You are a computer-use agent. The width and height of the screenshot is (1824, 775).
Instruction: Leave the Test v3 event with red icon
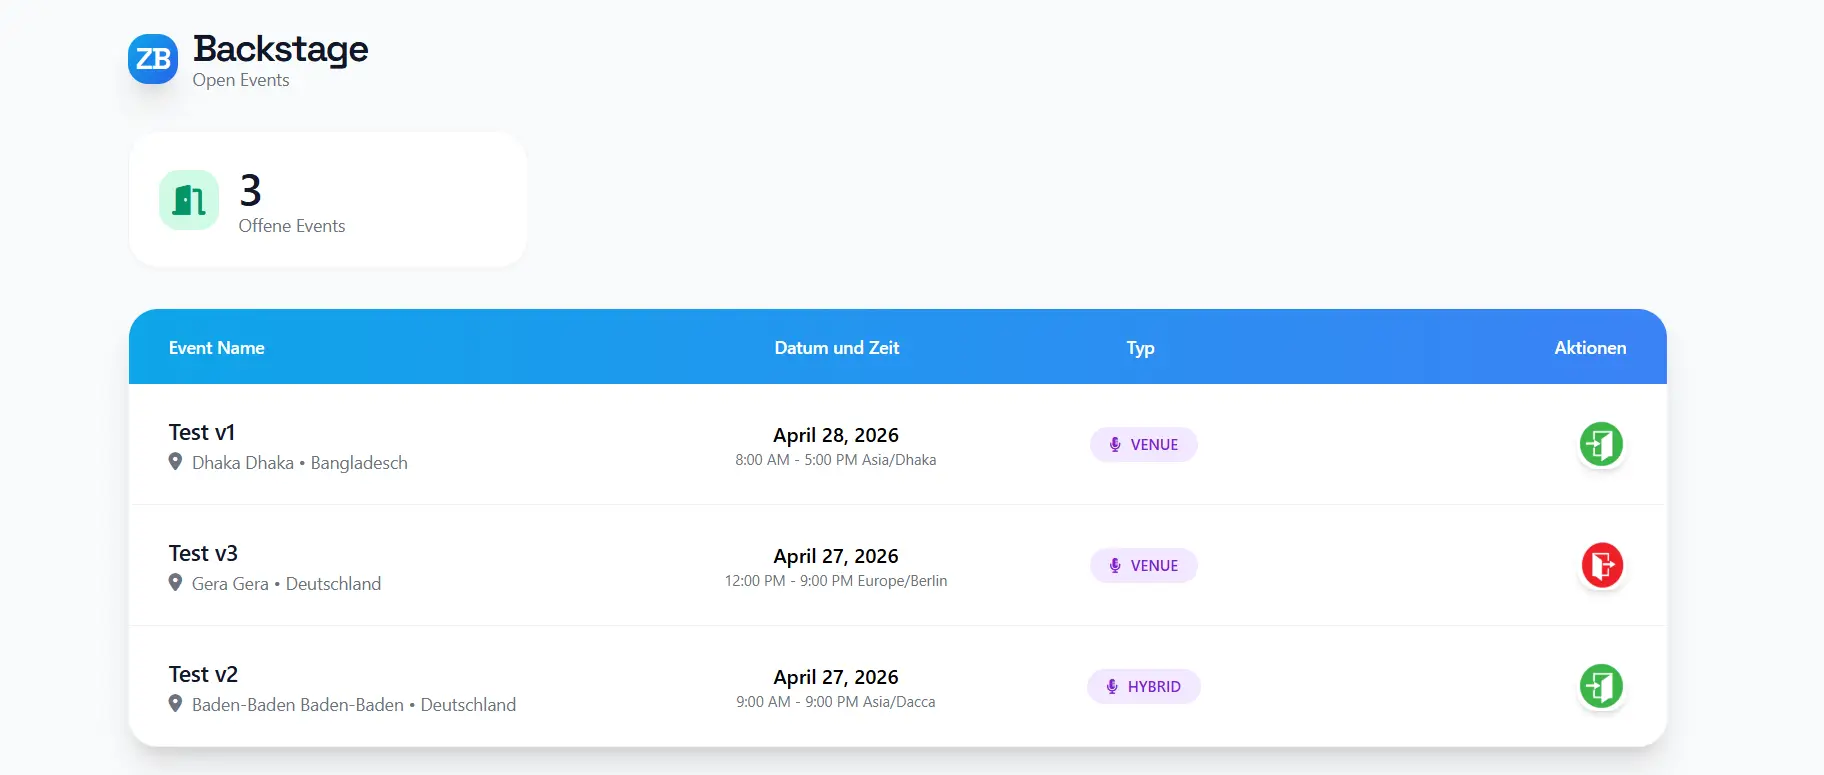pyautogui.click(x=1601, y=565)
